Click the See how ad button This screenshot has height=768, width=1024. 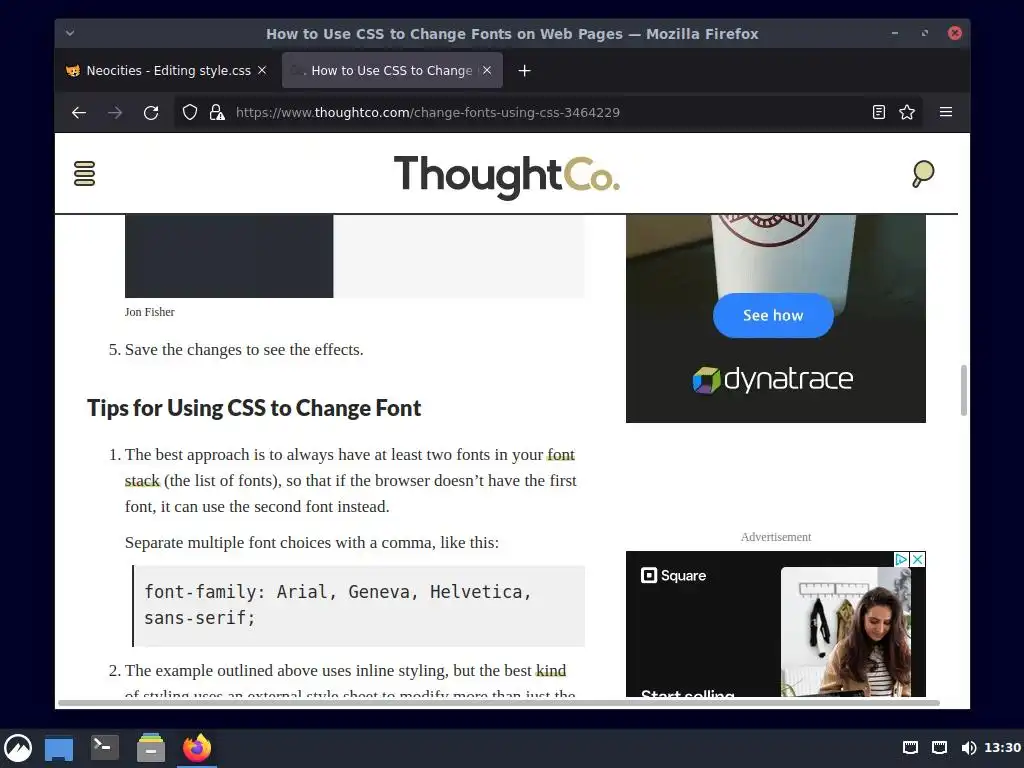click(x=773, y=315)
